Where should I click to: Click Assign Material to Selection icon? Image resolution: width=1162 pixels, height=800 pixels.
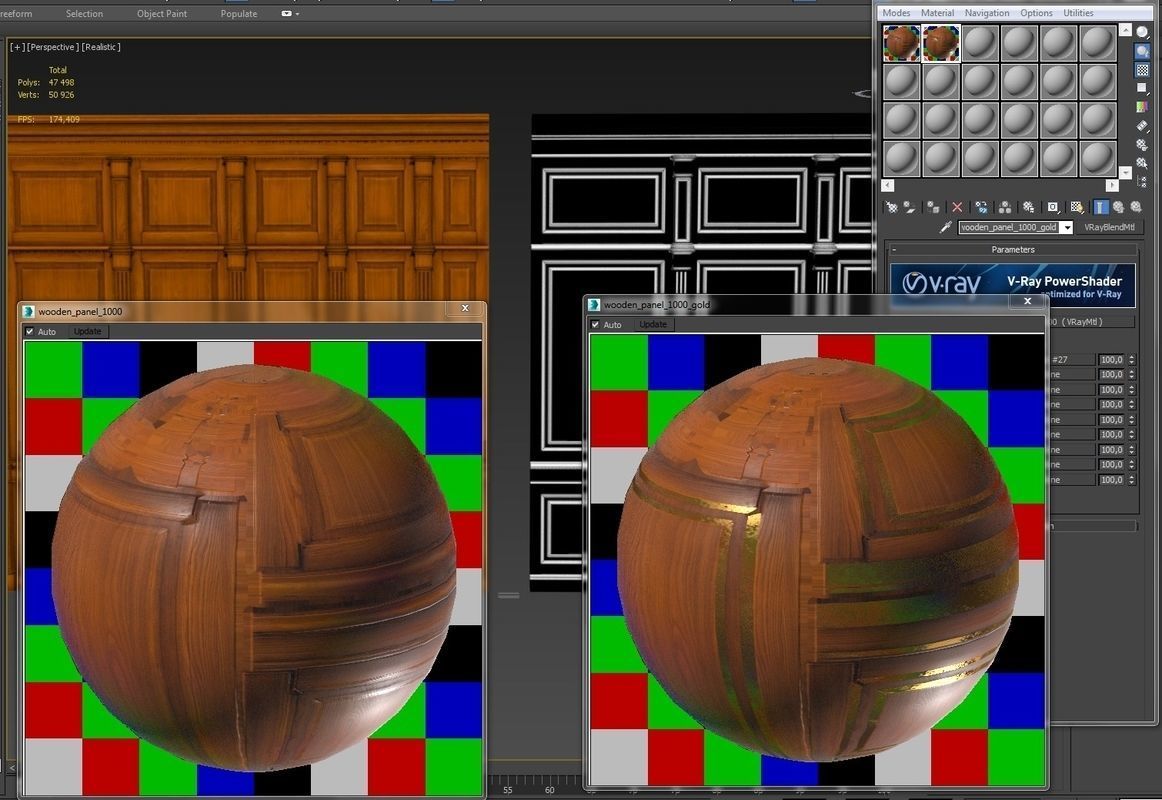click(933, 207)
